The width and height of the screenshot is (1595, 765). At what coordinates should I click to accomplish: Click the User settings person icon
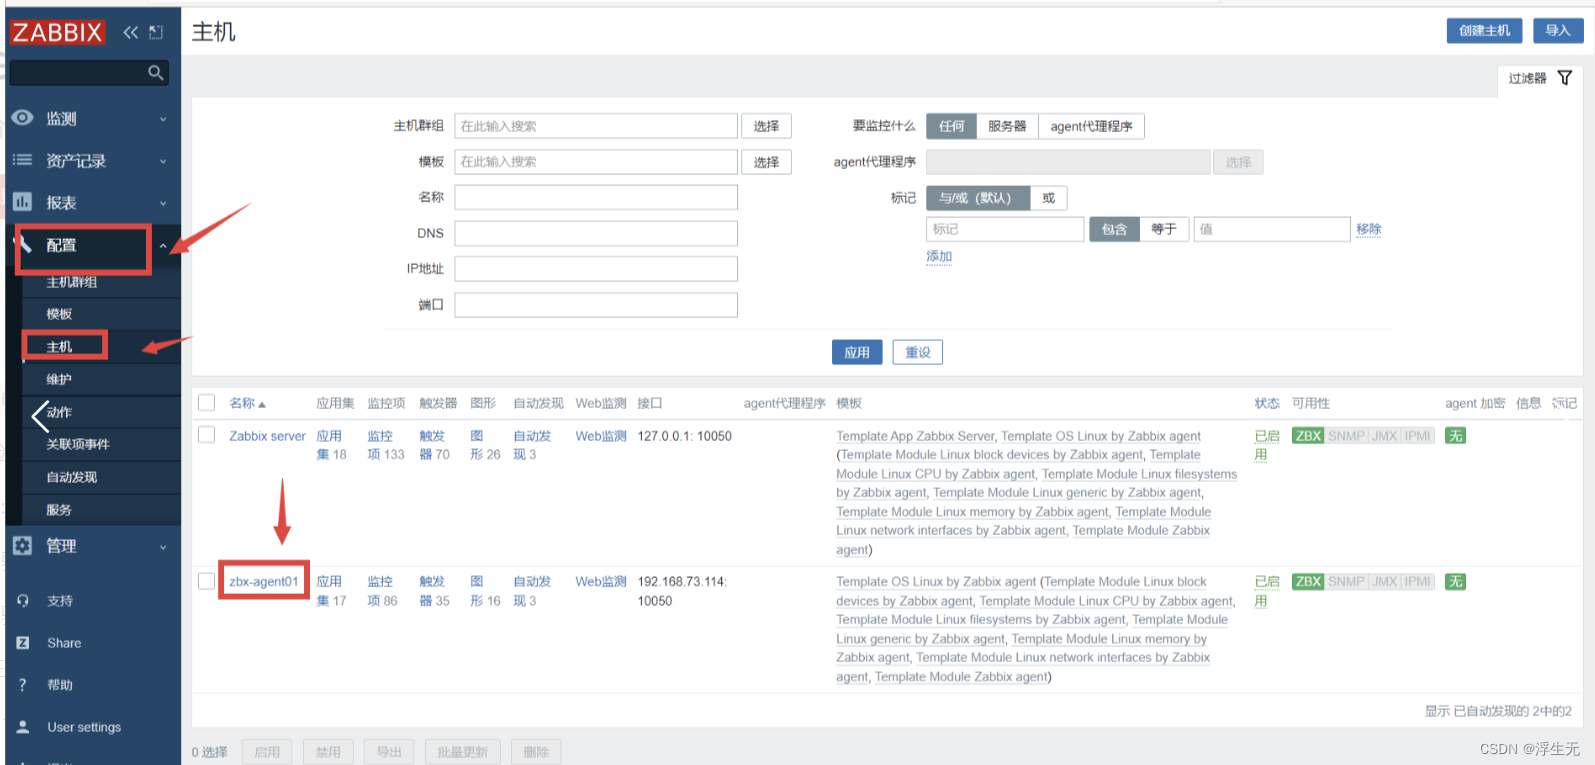click(23, 727)
